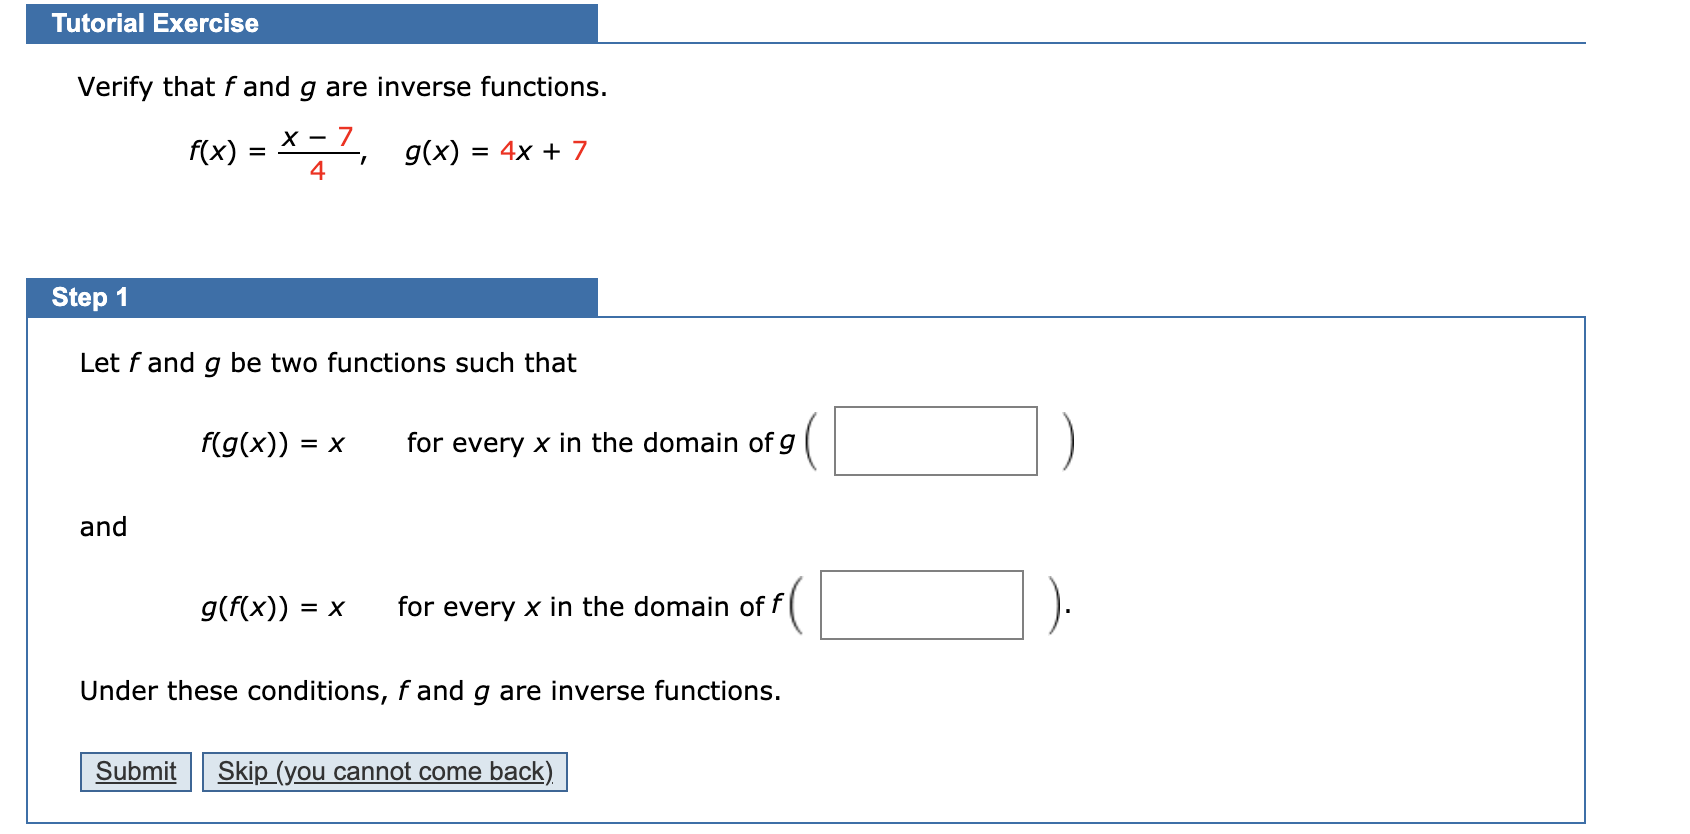Select the f(g(x)) = x equation text

coord(272,441)
